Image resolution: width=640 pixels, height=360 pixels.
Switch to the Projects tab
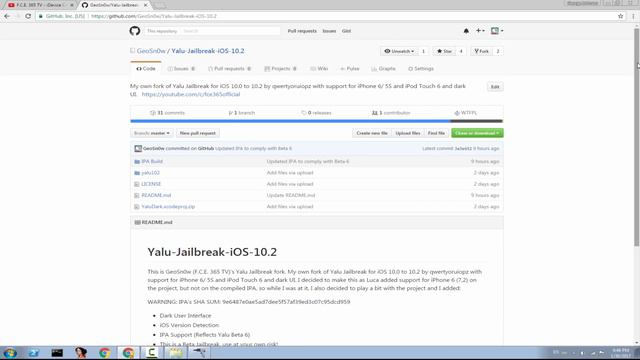(x=280, y=69)
